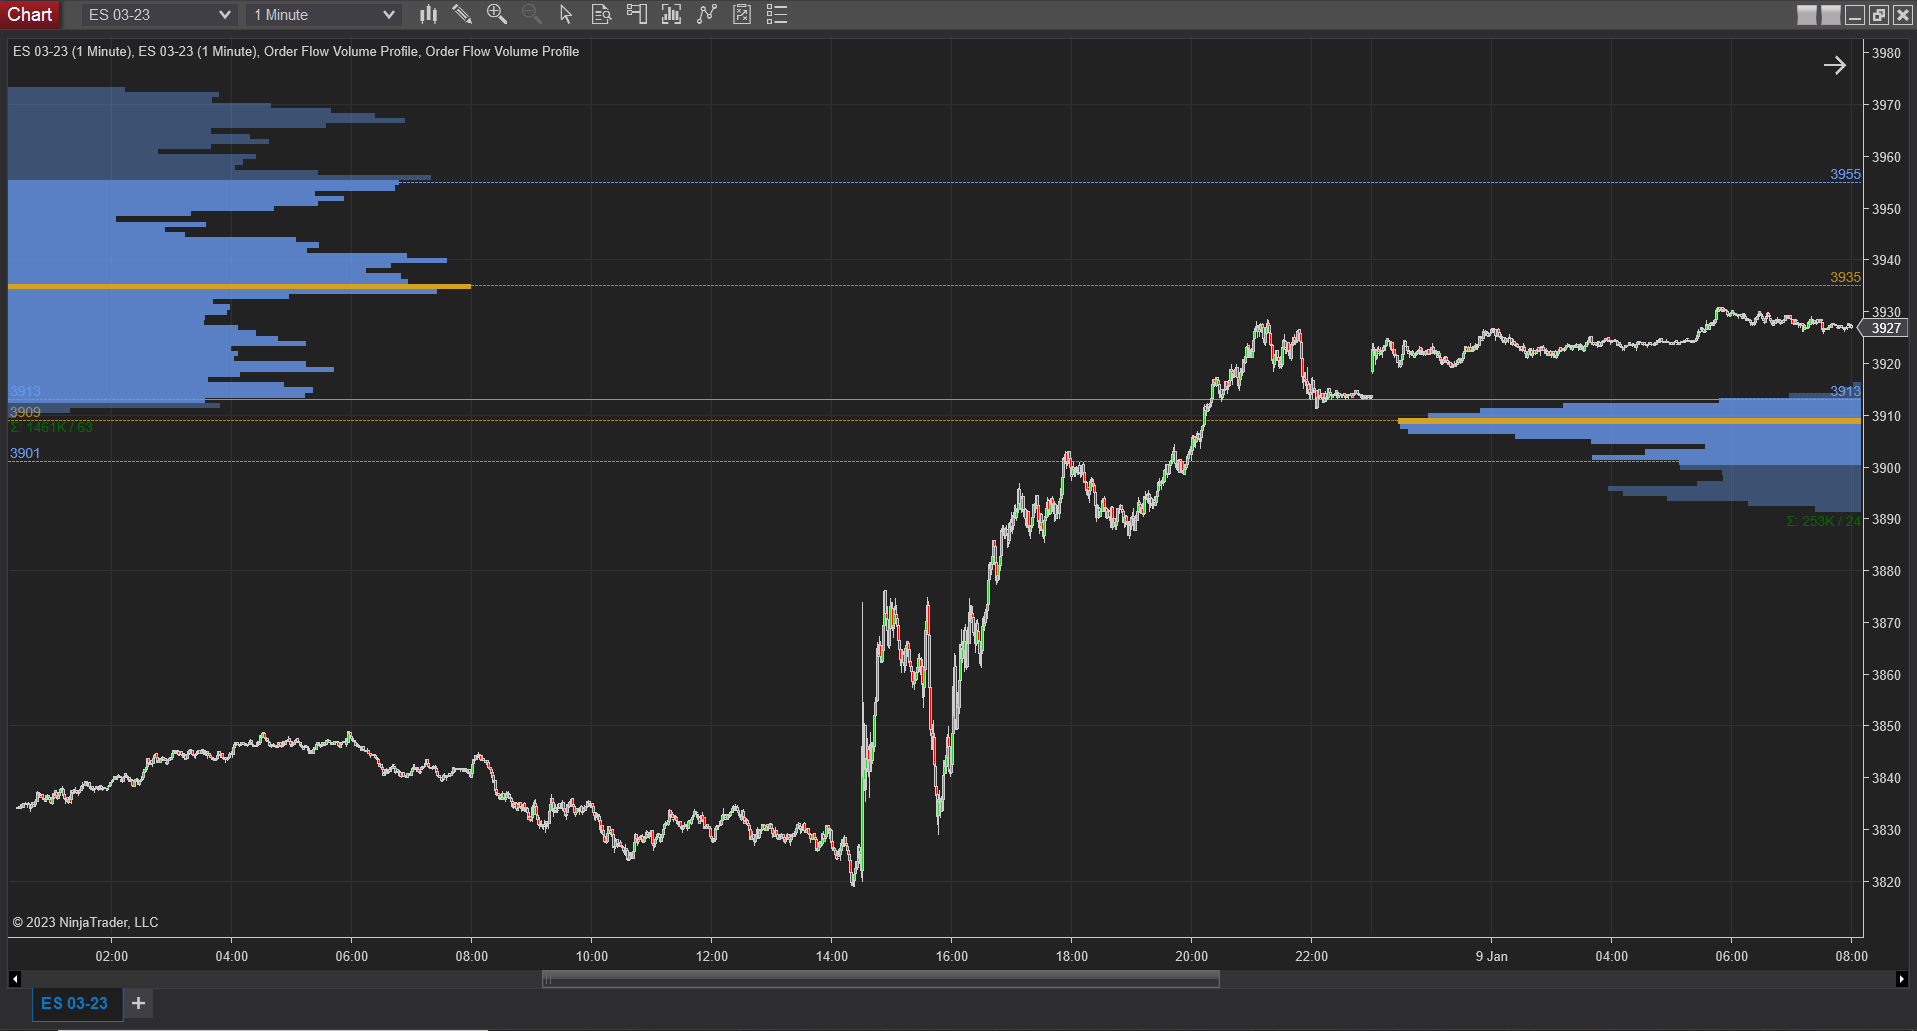Image resolution: width=1917 pixels, height=1031 pixels.
Task: Open the bar type/chart style icon
Action: [x=428, y=14]
